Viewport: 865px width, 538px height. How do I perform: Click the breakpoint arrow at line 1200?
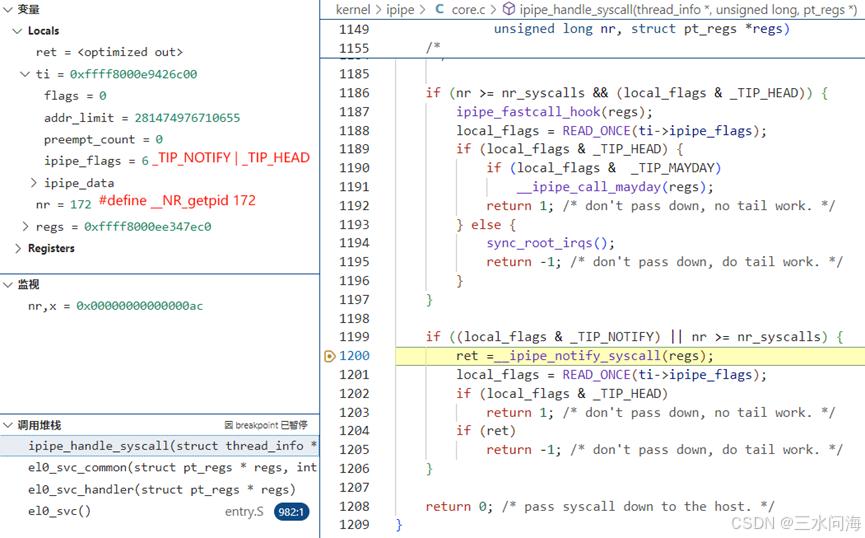point(329,356)
